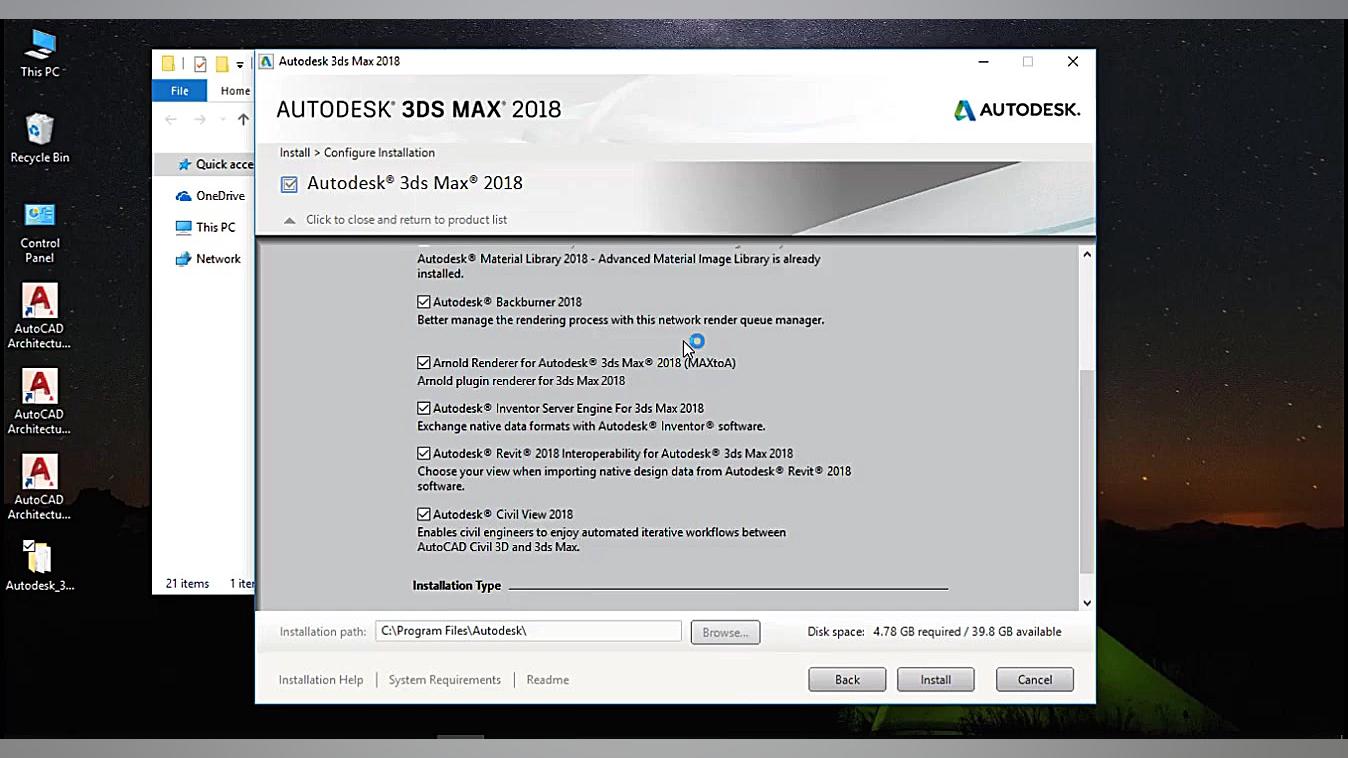Open the Home tab in Explorer
1348x758 pixels.
pos(235,90)
